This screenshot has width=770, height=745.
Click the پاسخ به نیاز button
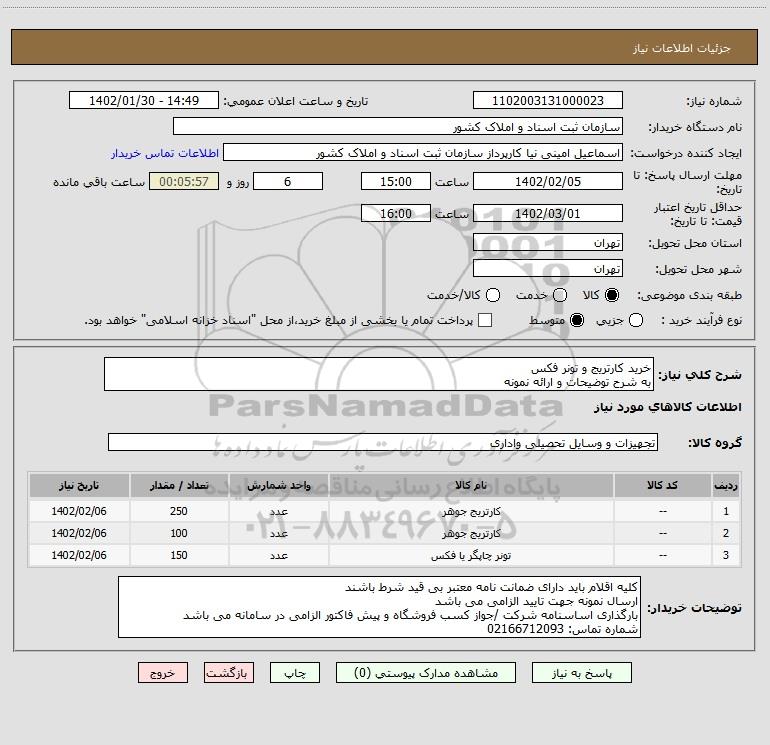pos(582,673)
